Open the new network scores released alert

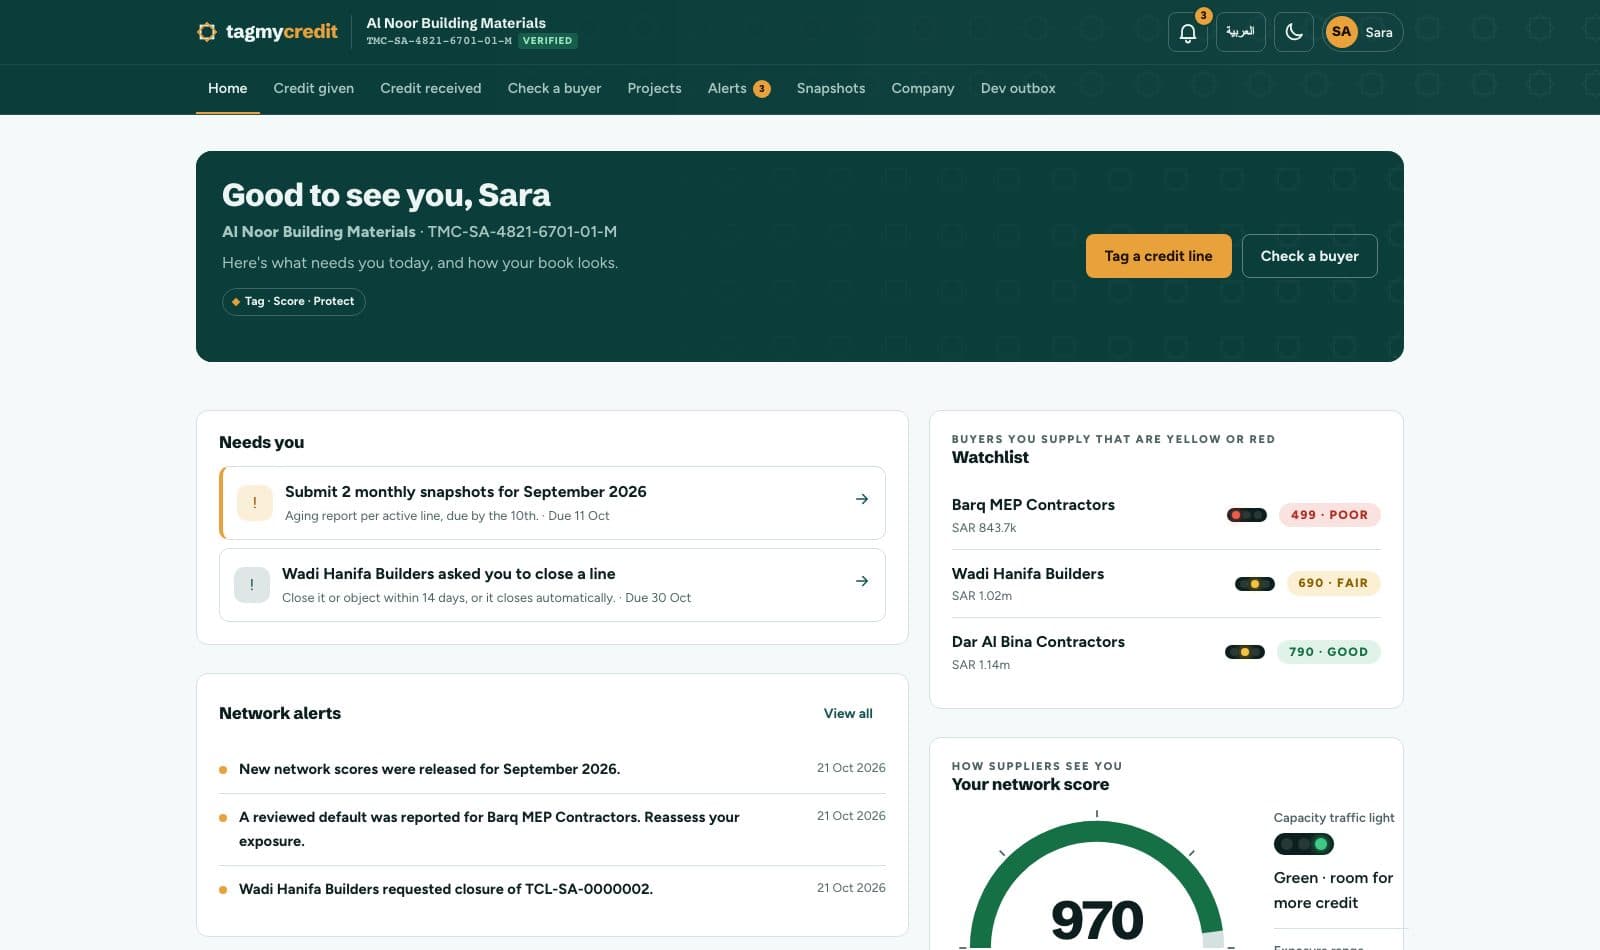pos(552,769)
